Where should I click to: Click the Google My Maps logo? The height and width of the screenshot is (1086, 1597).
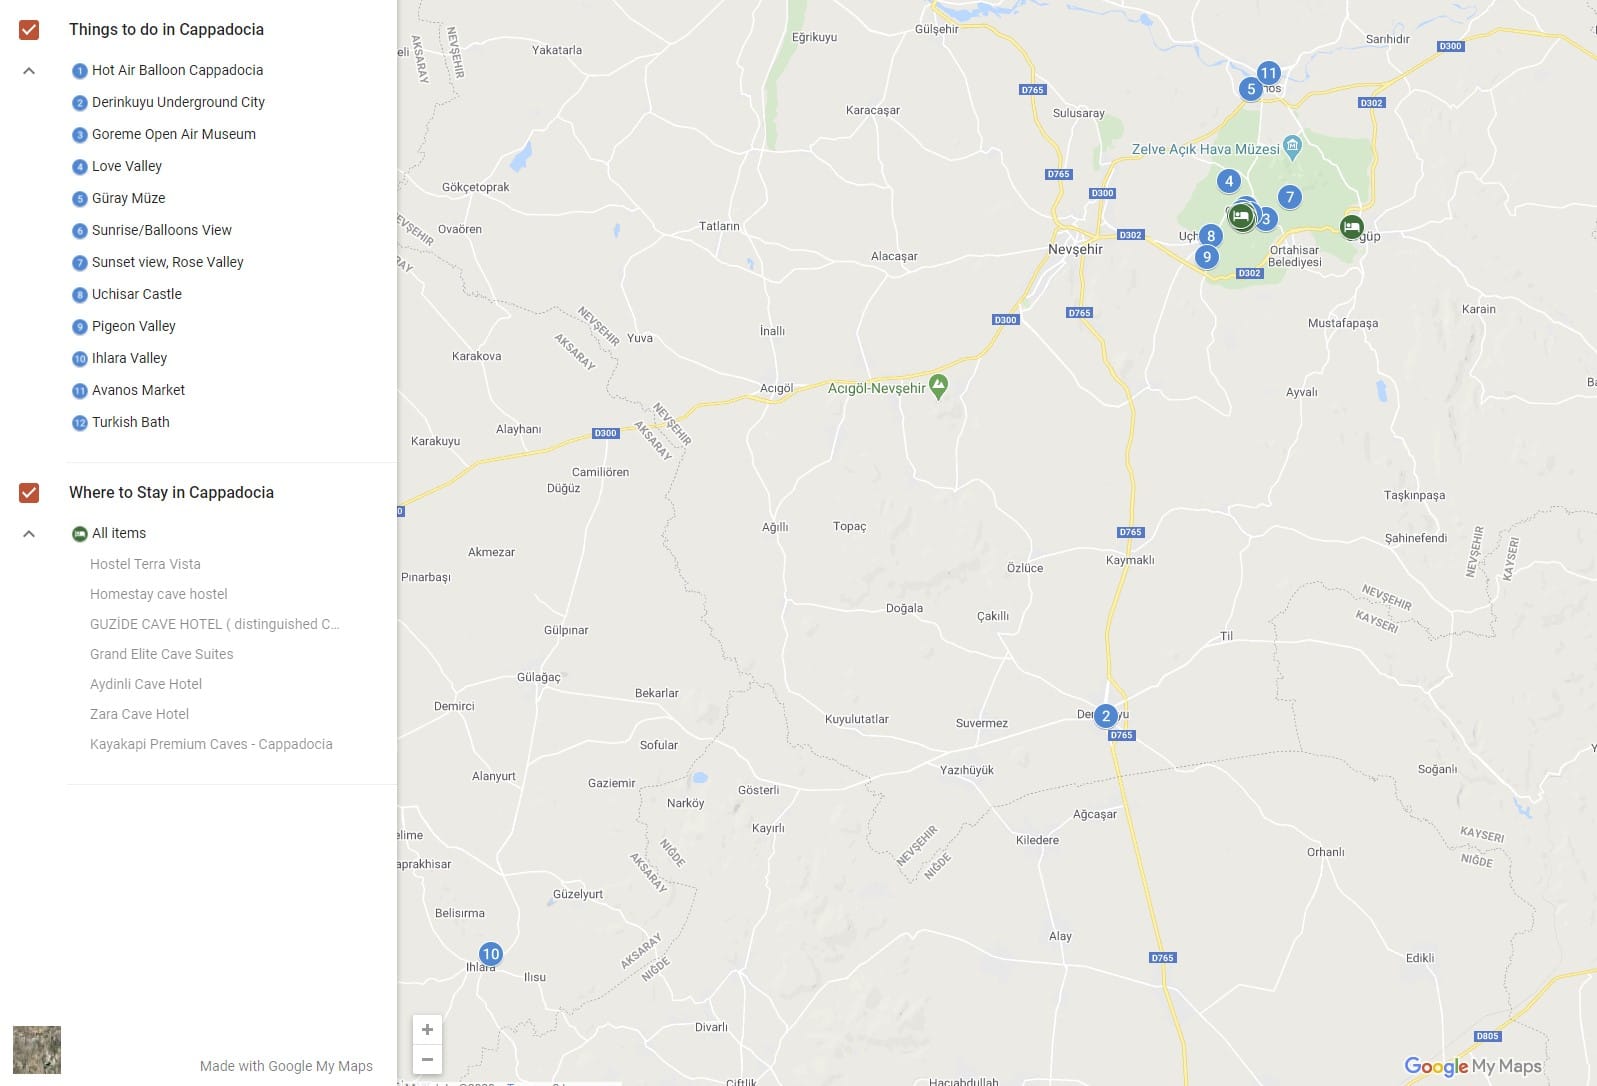point(1473,1066)
